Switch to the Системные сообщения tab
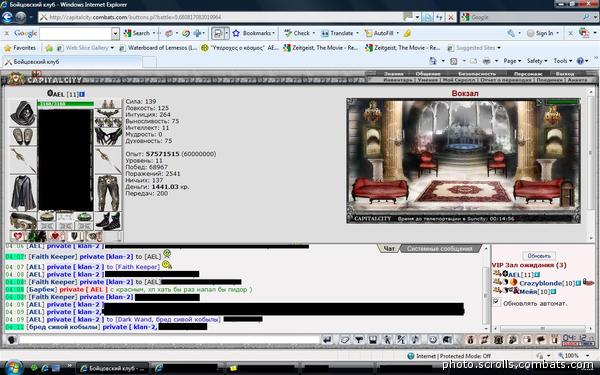 point(439,249)
